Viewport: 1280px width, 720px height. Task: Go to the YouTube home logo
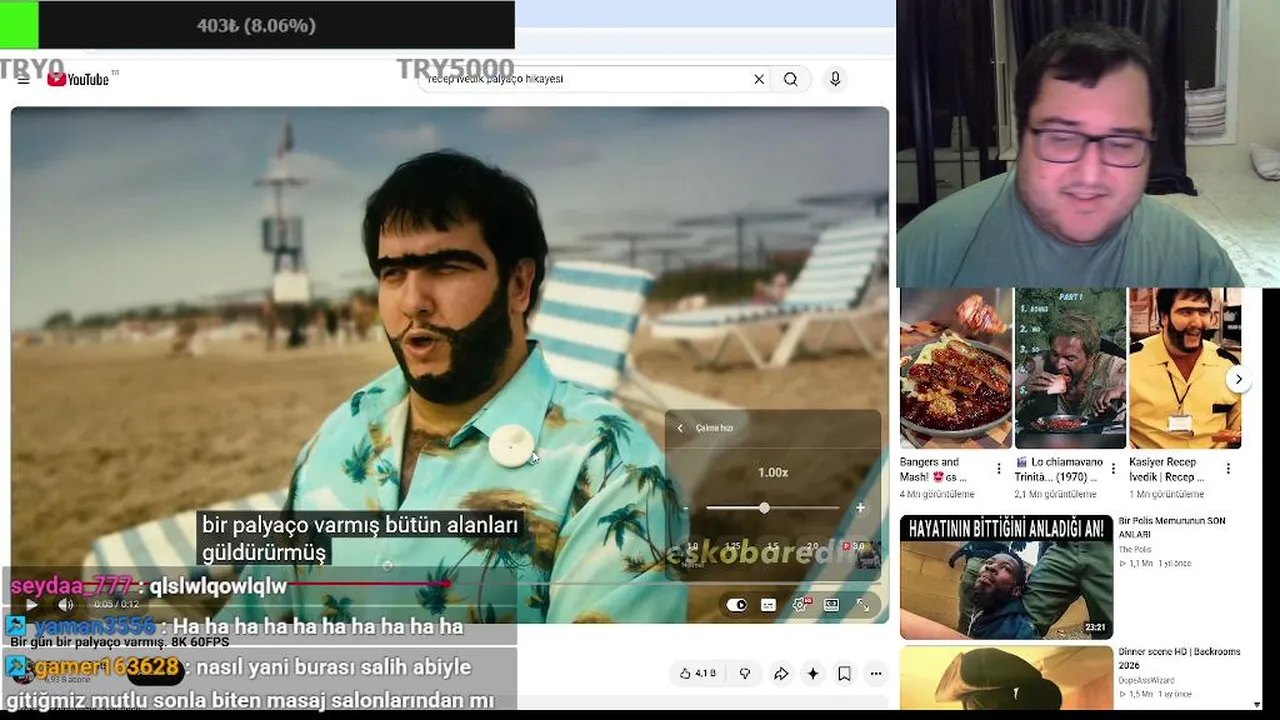78,79
